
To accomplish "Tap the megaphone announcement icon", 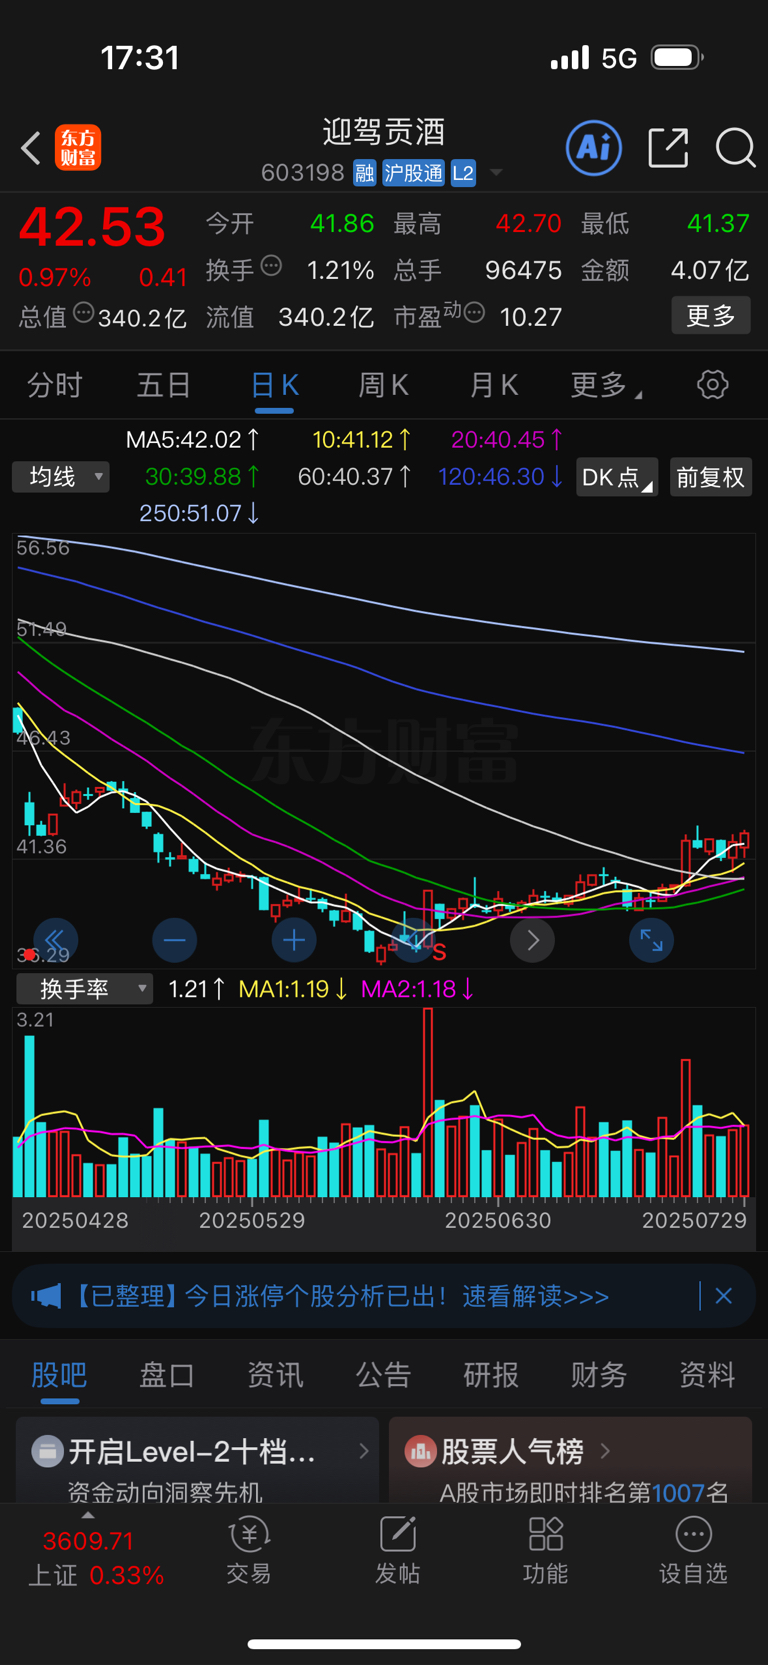I will tap(46, 1297).
